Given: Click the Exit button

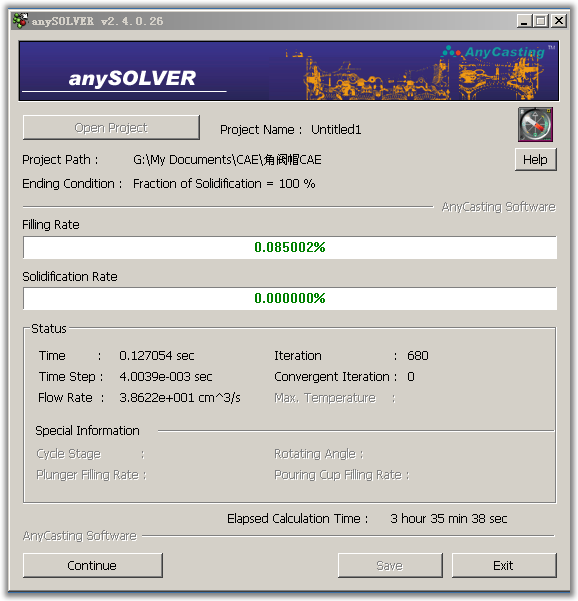Looking at the screenshot, I should [x=504, y=565].
